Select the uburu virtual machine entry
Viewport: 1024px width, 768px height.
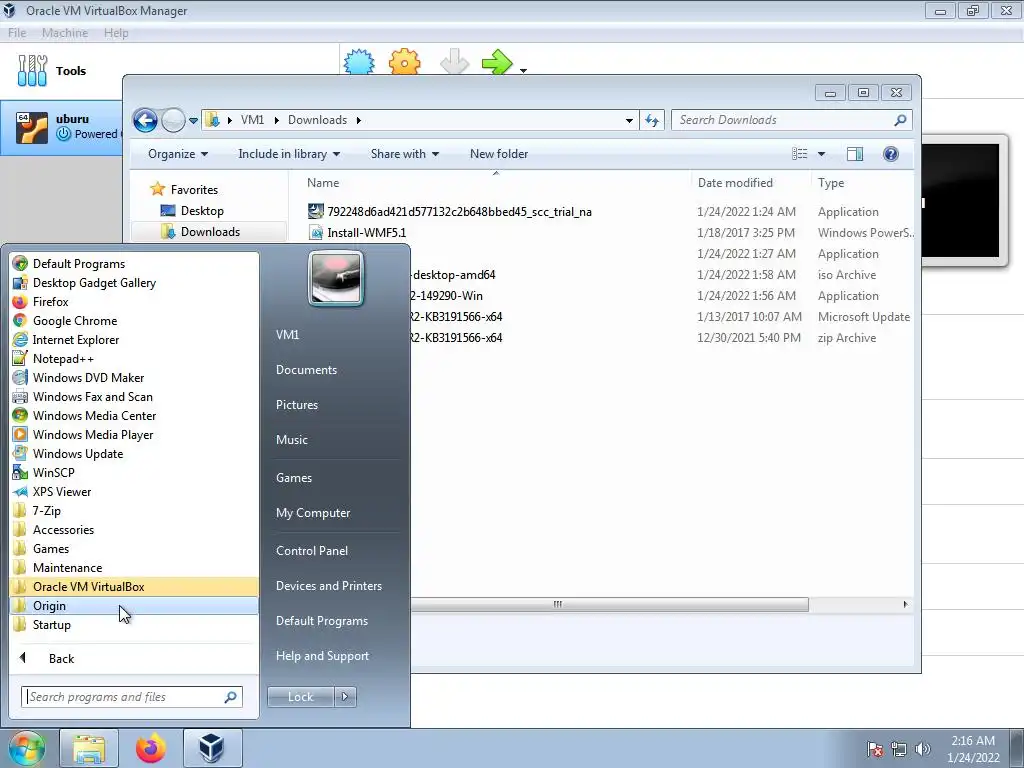tap(62, 127)
